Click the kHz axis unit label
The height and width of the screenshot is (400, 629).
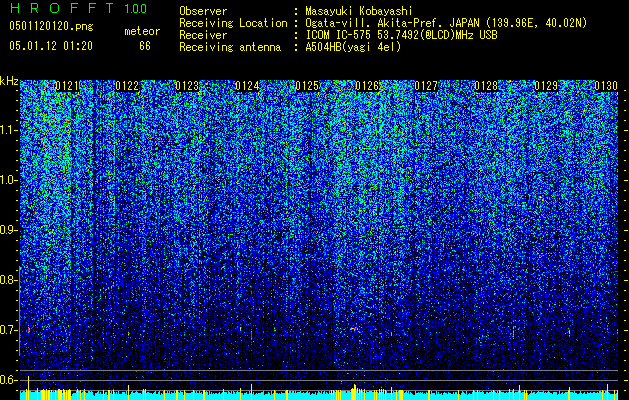pos(9,81)
